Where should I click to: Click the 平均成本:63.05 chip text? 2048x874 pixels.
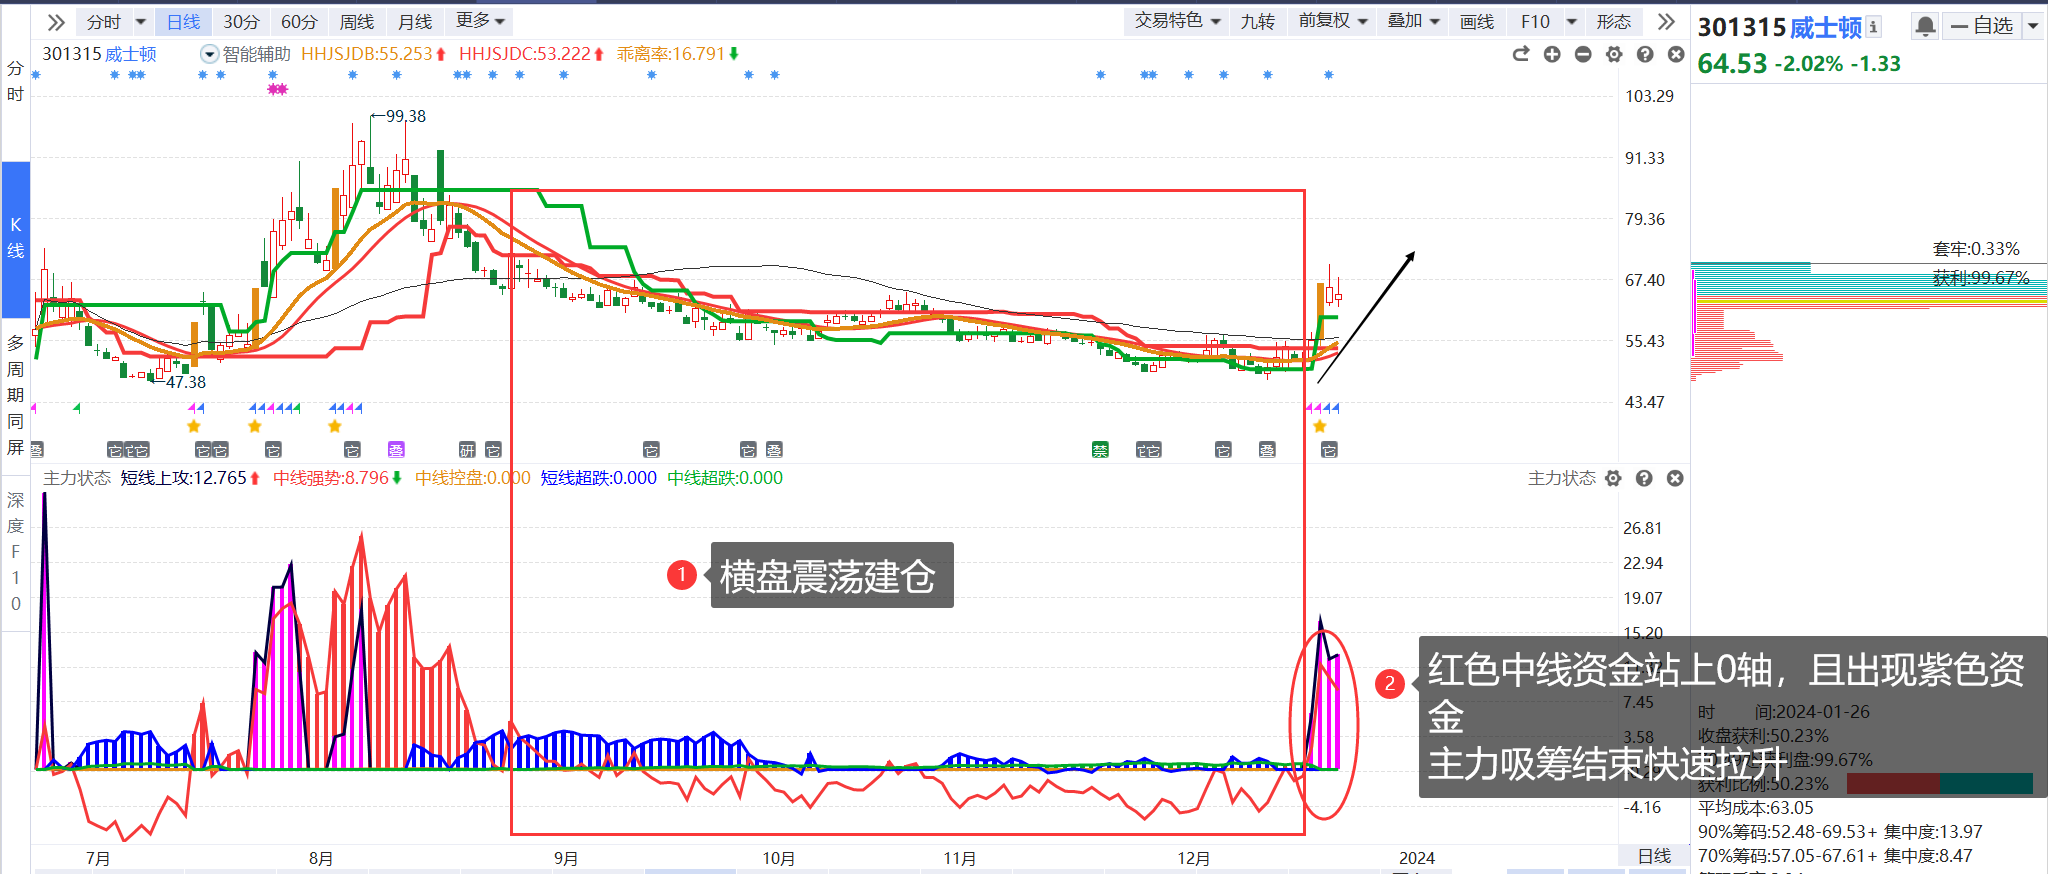[1756, 808]
